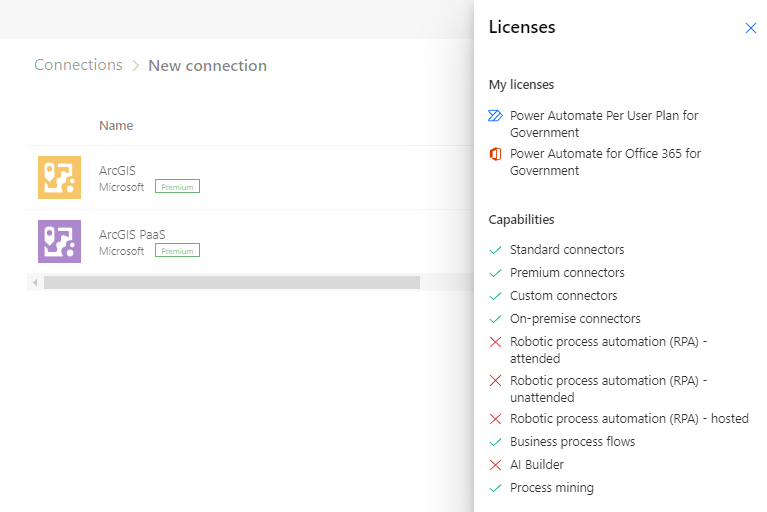Close the Licenses panel
The width and height of the screenshot is (767, 512).
point(751,28)
